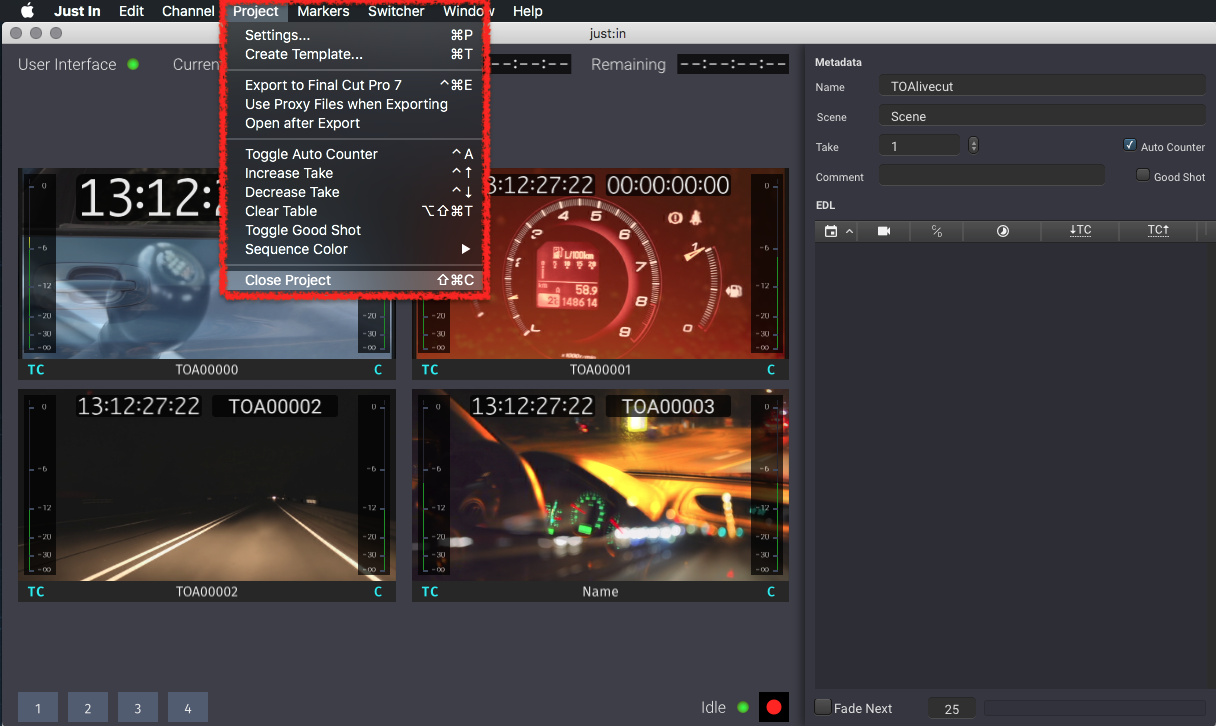Click the empty Comment field
This screenshot has width=1216, height=726.
[x=992, y=175]
